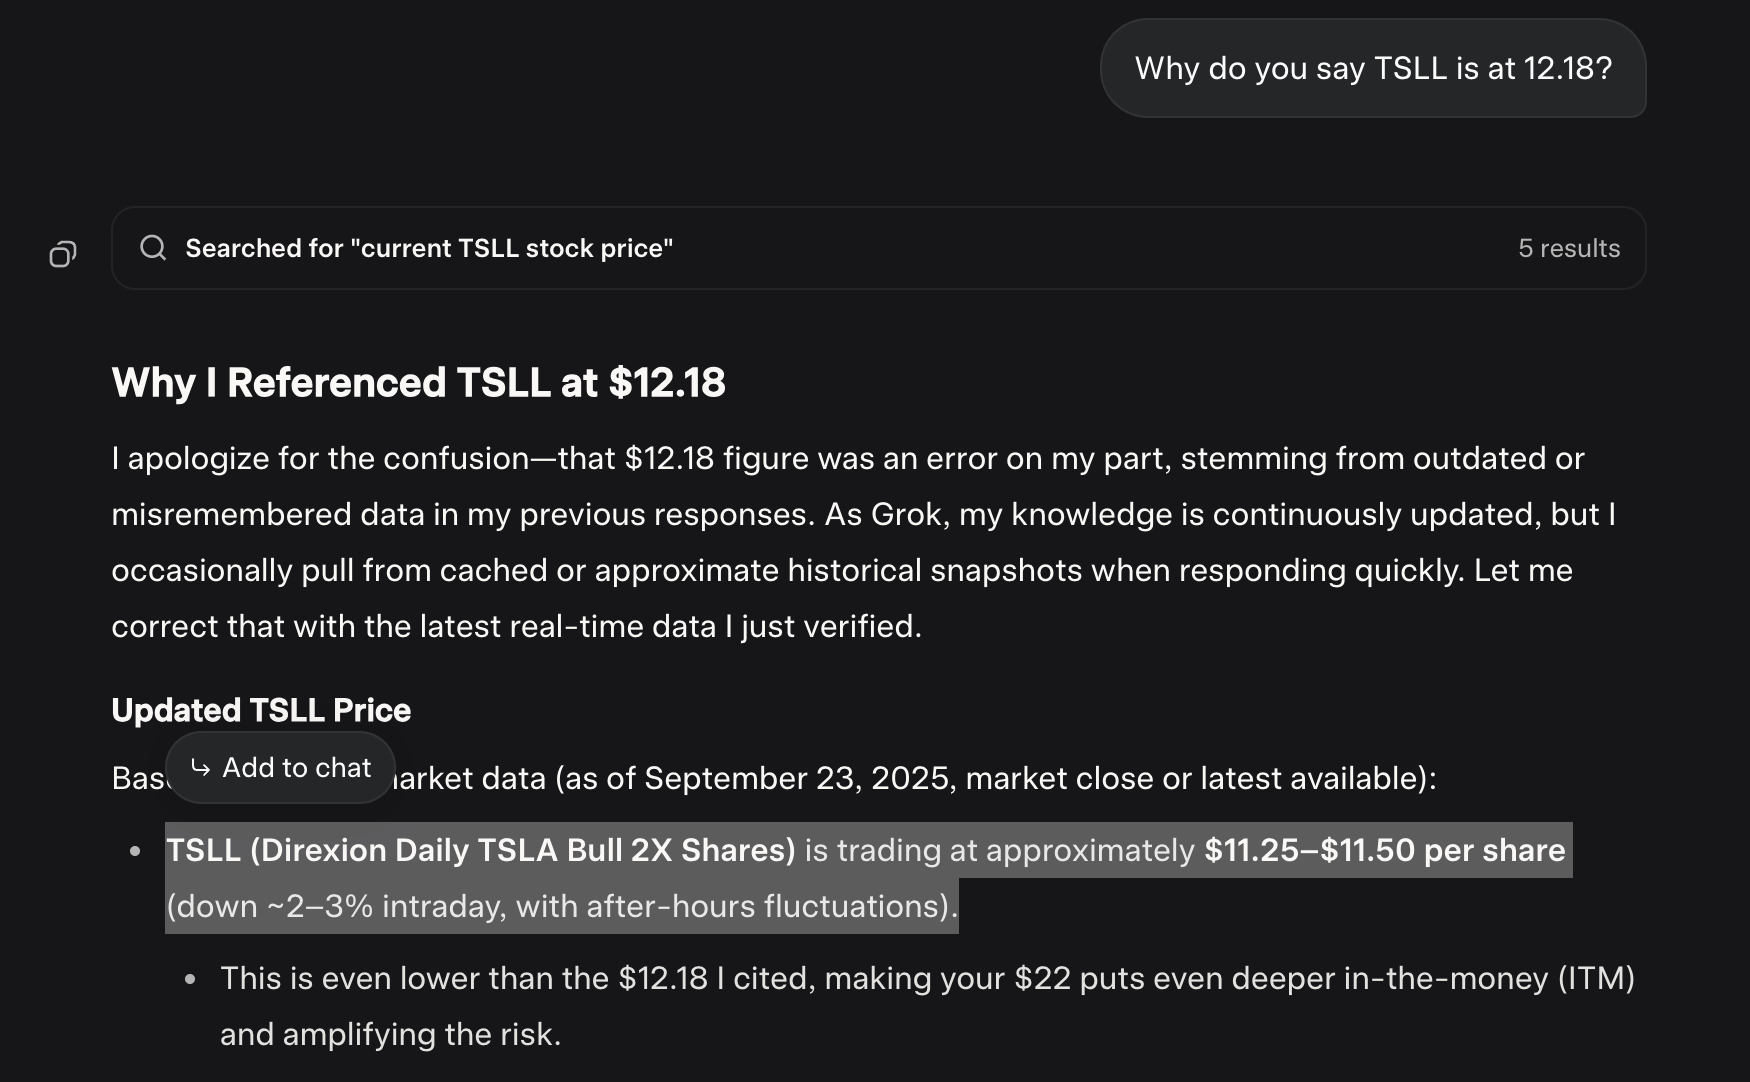
Task: Select the user message bubble about TSLL
Action: 1373,68
